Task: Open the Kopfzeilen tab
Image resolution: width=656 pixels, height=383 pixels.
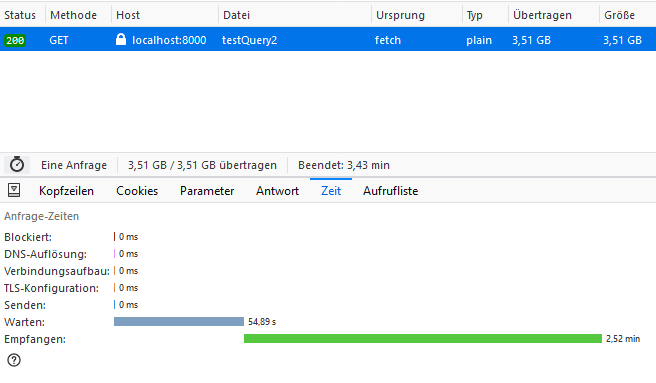Action: (66, 191)
